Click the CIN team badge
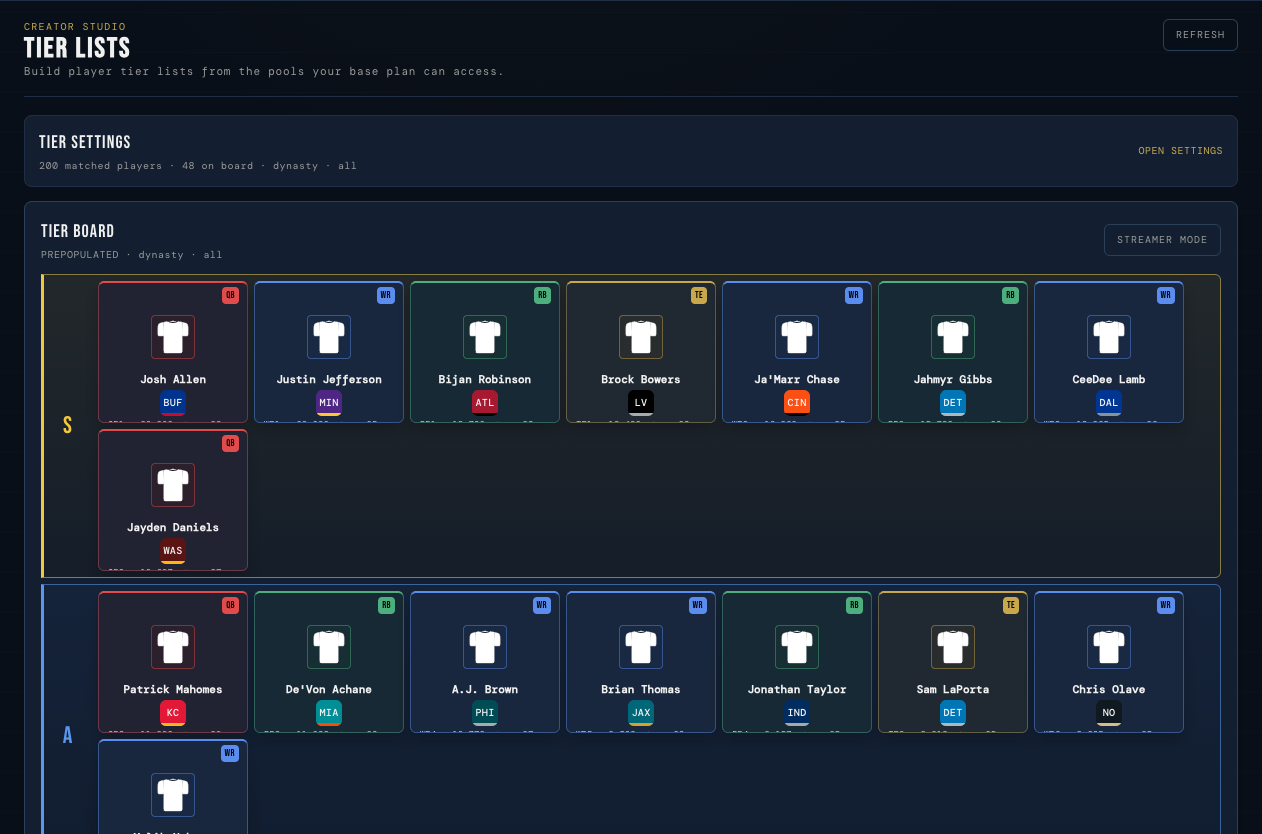 pyautogui.click(x=797, y=403)
